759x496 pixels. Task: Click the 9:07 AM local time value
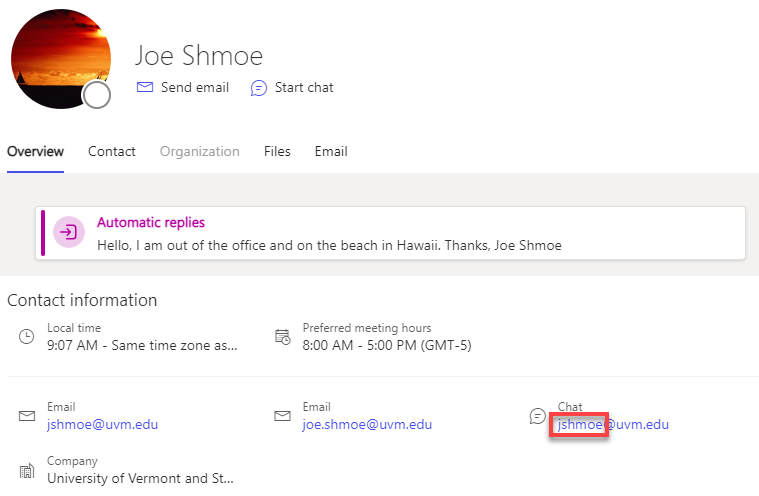click(142, 346)
